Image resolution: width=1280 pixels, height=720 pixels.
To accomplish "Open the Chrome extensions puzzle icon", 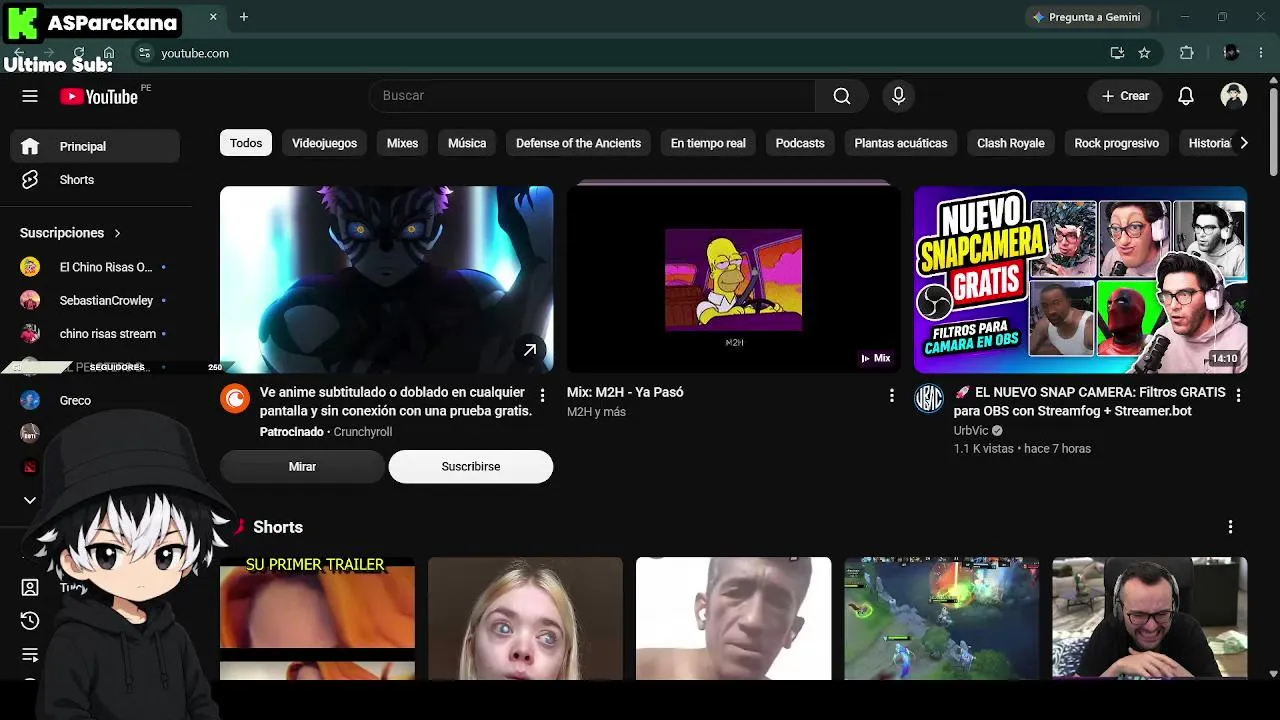I will (x=1187, y=53).
